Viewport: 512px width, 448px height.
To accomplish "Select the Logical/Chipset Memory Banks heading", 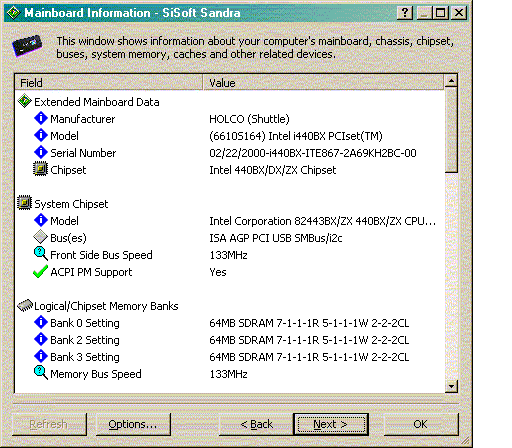I will point(106,306).
